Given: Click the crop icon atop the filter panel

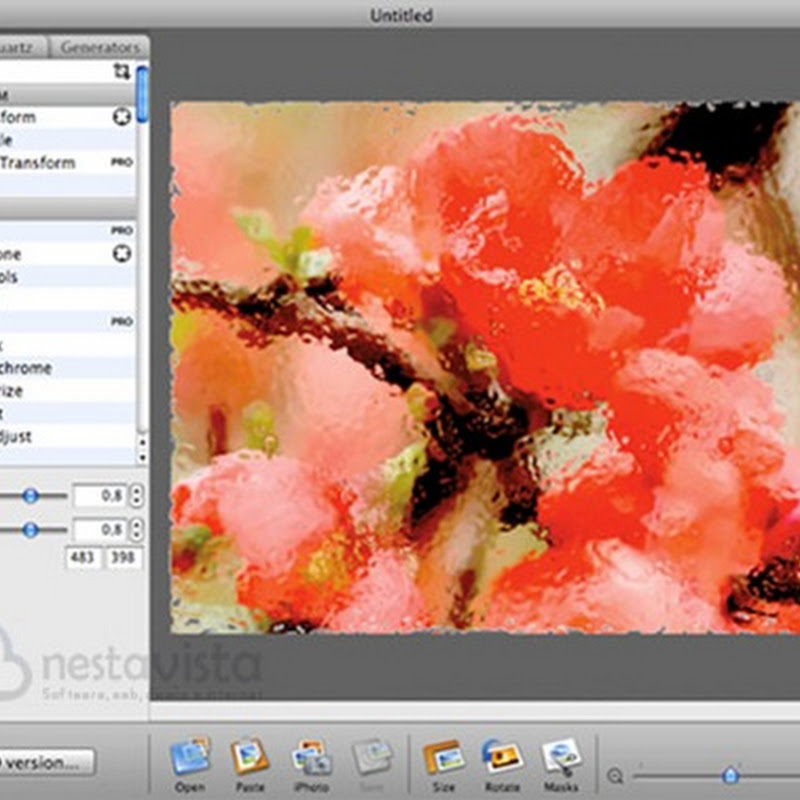Looking at the screenshot, I should tap(122, 71).
